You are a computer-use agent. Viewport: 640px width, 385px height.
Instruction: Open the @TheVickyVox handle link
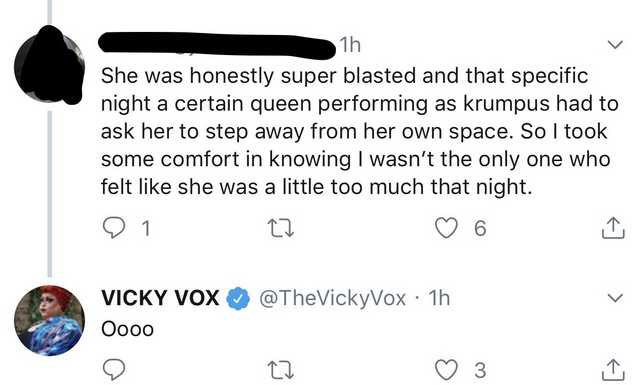pos(332,298)
